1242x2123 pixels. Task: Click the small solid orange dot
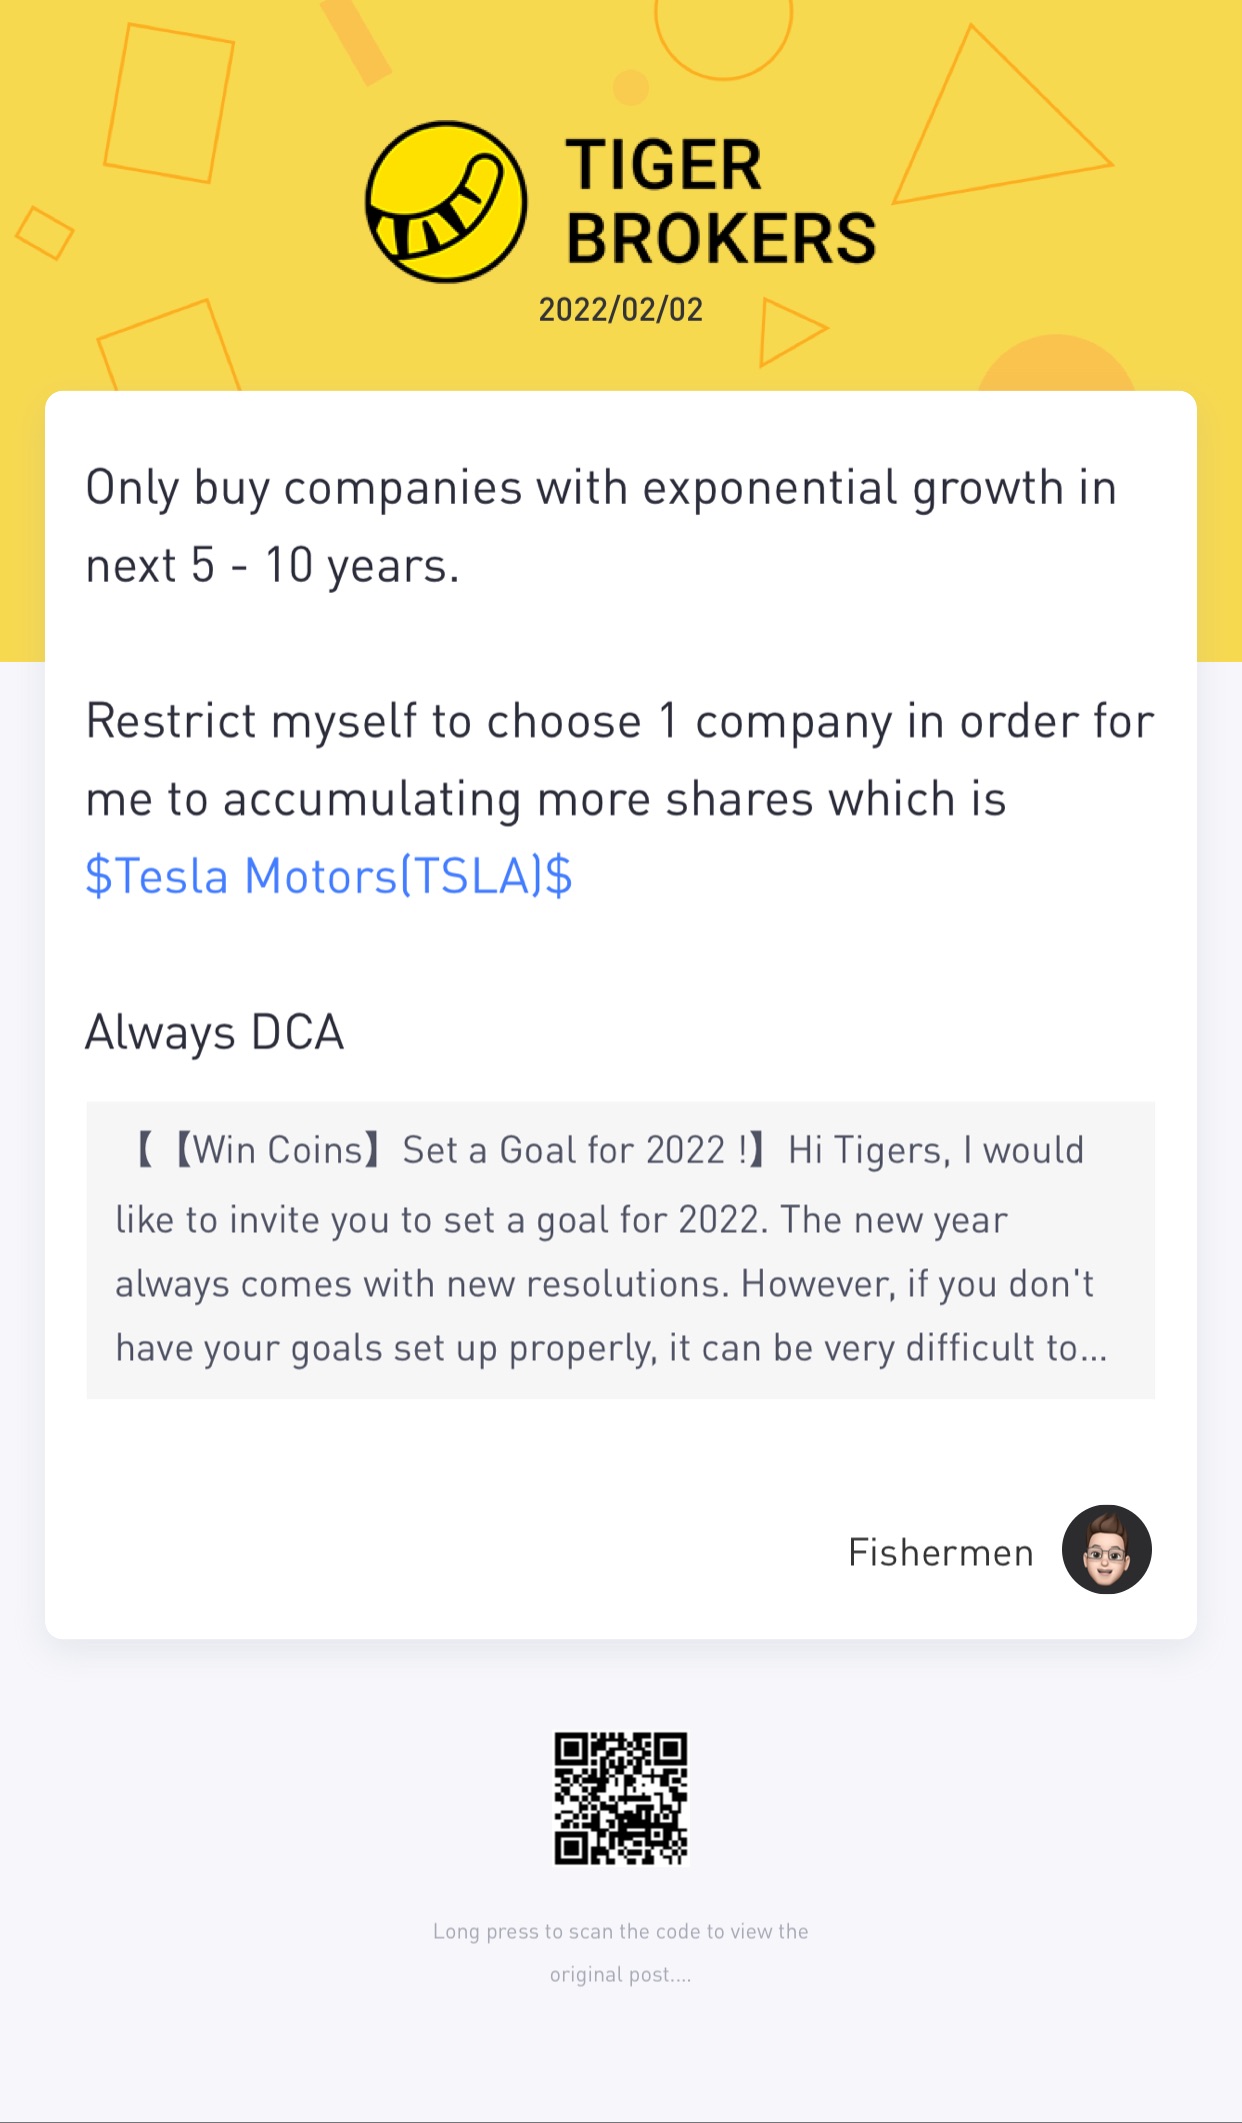click(x=631, y=88)
